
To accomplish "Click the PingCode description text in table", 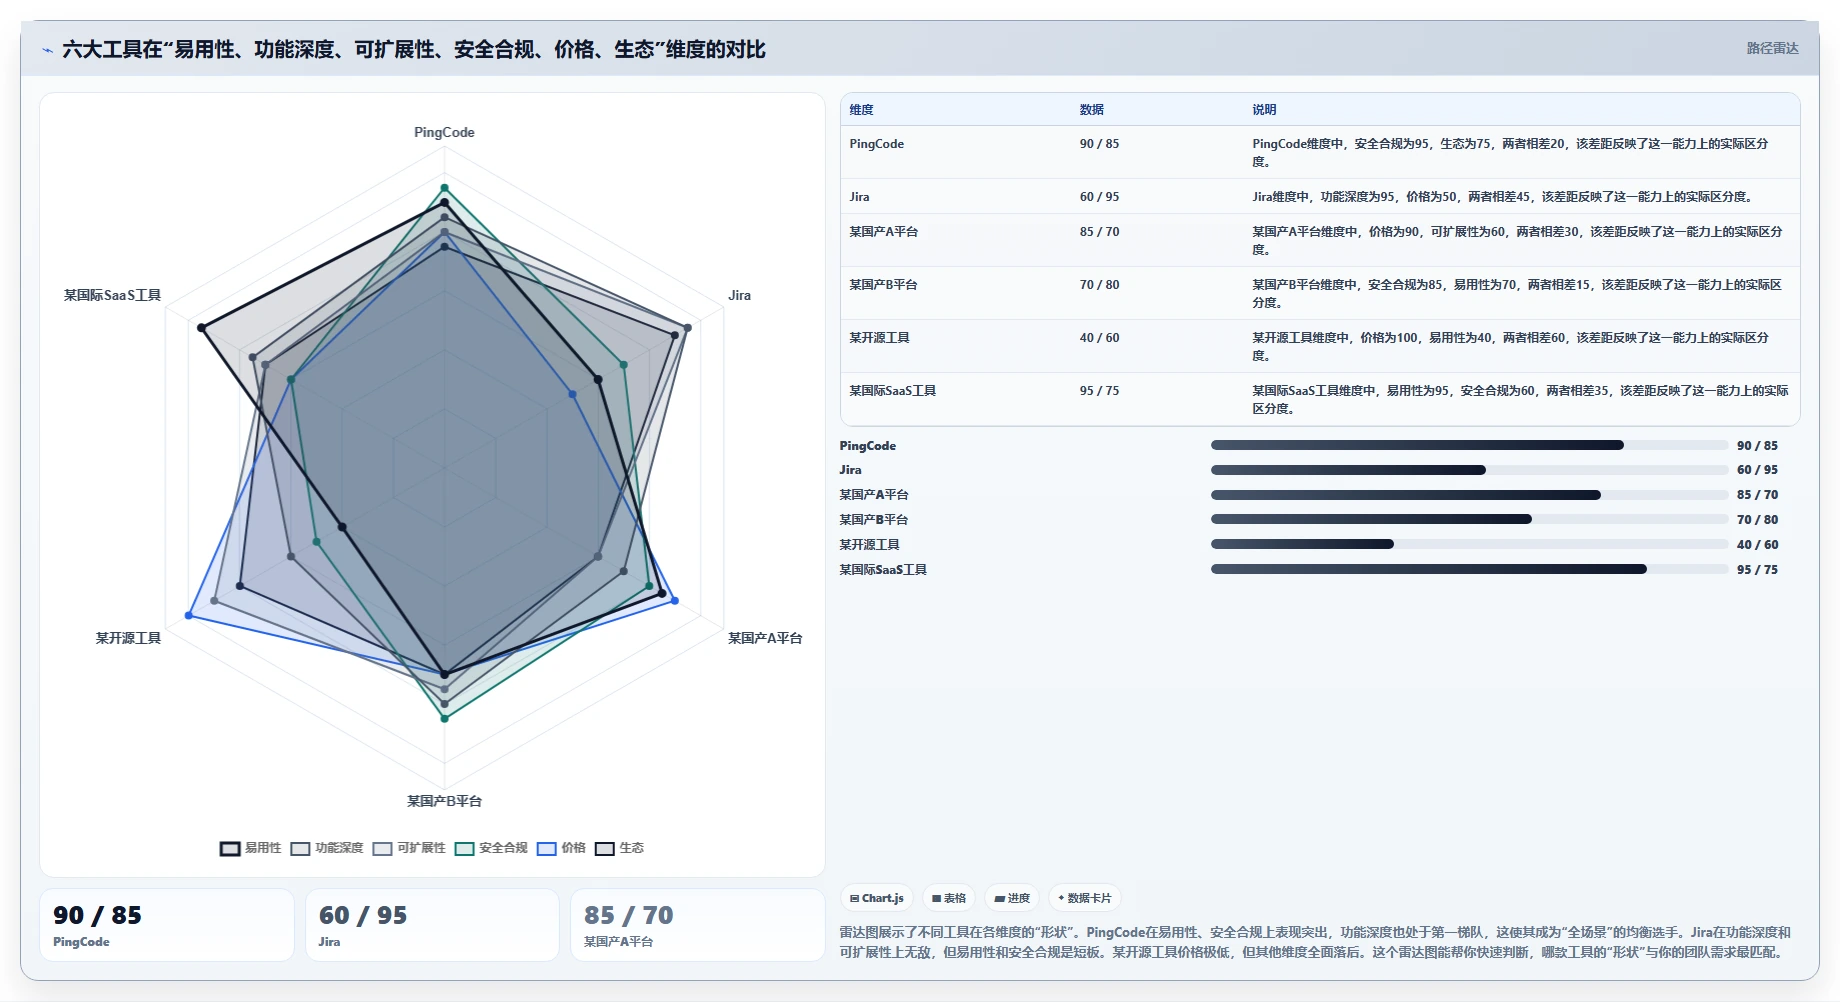I will coord(1510,152).
